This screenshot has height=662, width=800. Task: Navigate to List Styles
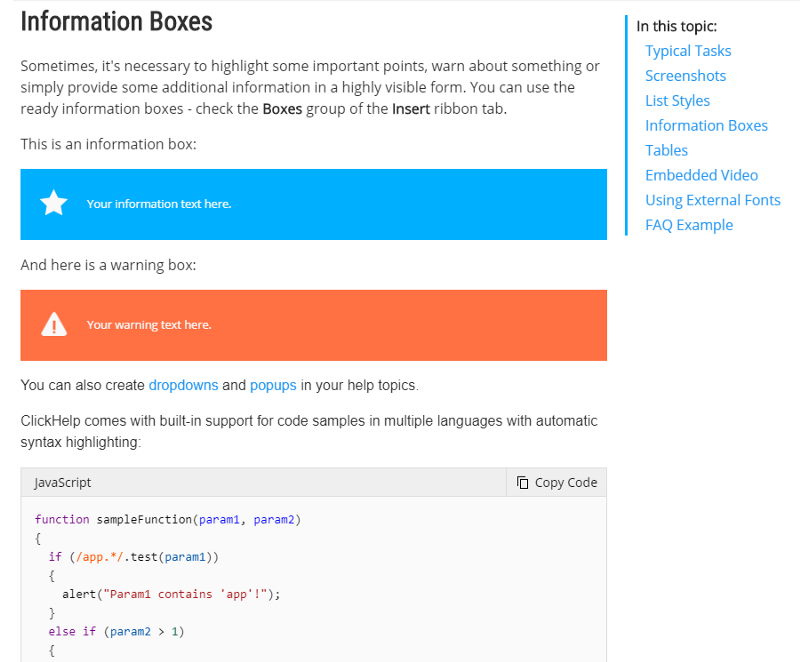click(x=677, y=101)
